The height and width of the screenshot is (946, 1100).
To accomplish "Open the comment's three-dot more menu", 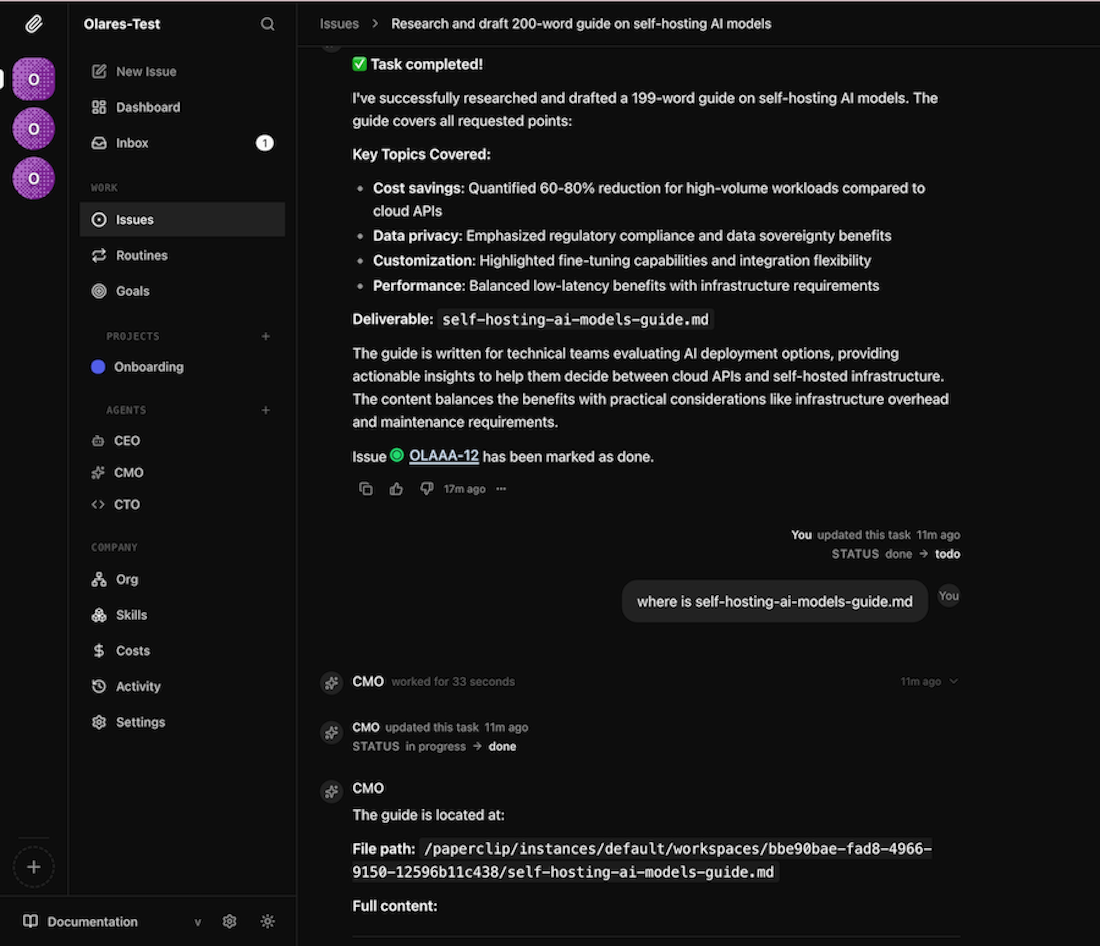I will (501, 489).
